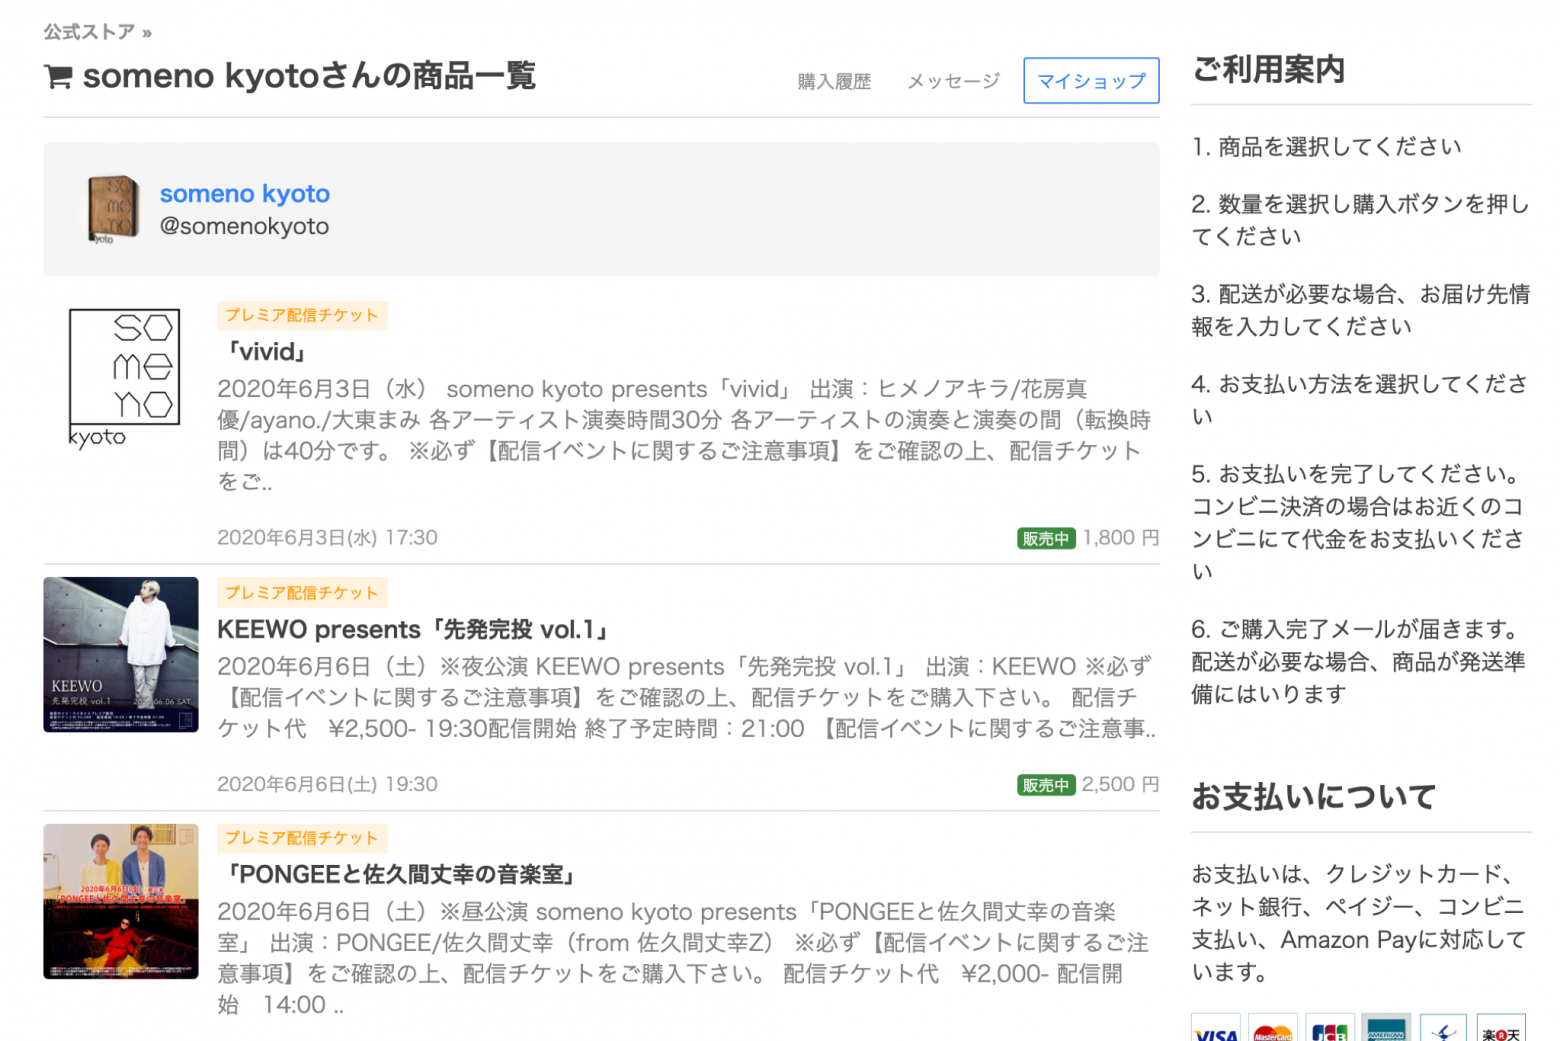Click the マイショップ button
The image size is (1560, 1041).
[1091, 81]
